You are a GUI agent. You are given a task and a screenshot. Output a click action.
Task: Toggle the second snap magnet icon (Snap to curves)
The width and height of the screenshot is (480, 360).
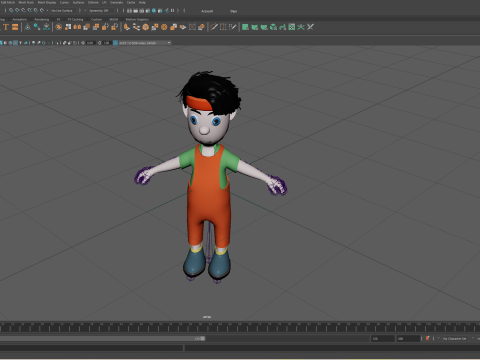[17, 11]
